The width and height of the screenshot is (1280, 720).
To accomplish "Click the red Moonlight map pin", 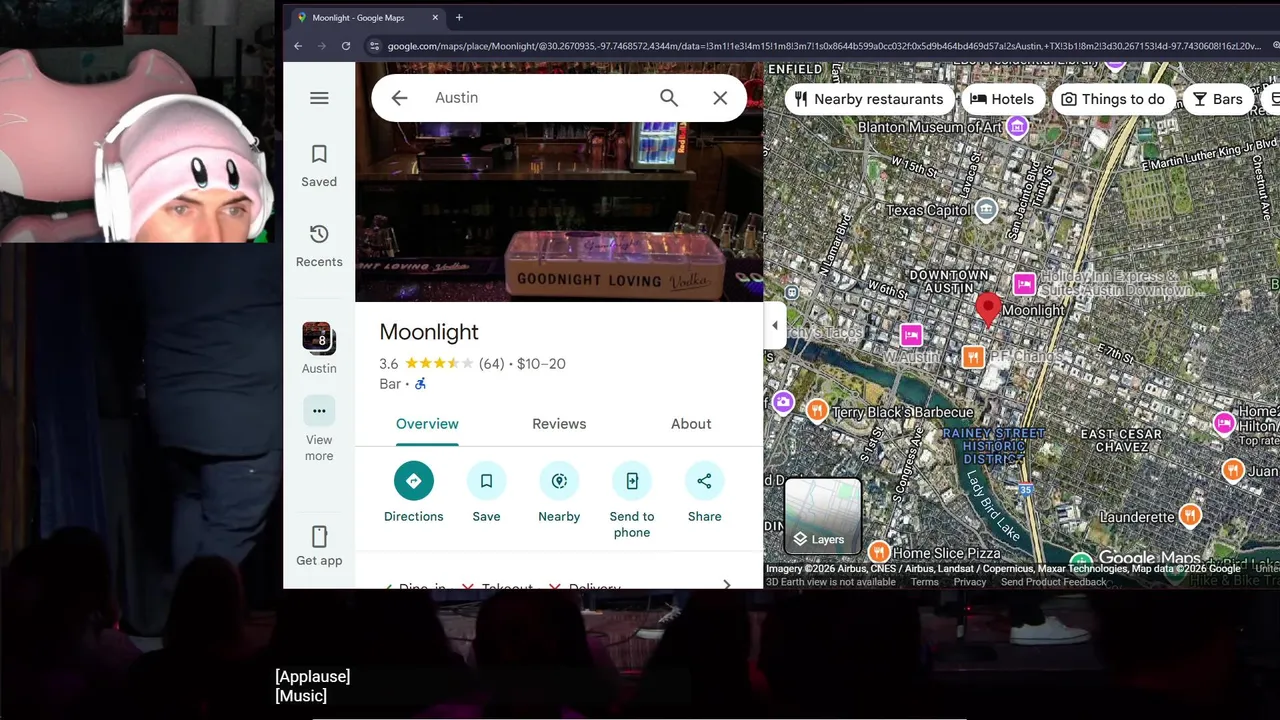I will pos(988,310).
